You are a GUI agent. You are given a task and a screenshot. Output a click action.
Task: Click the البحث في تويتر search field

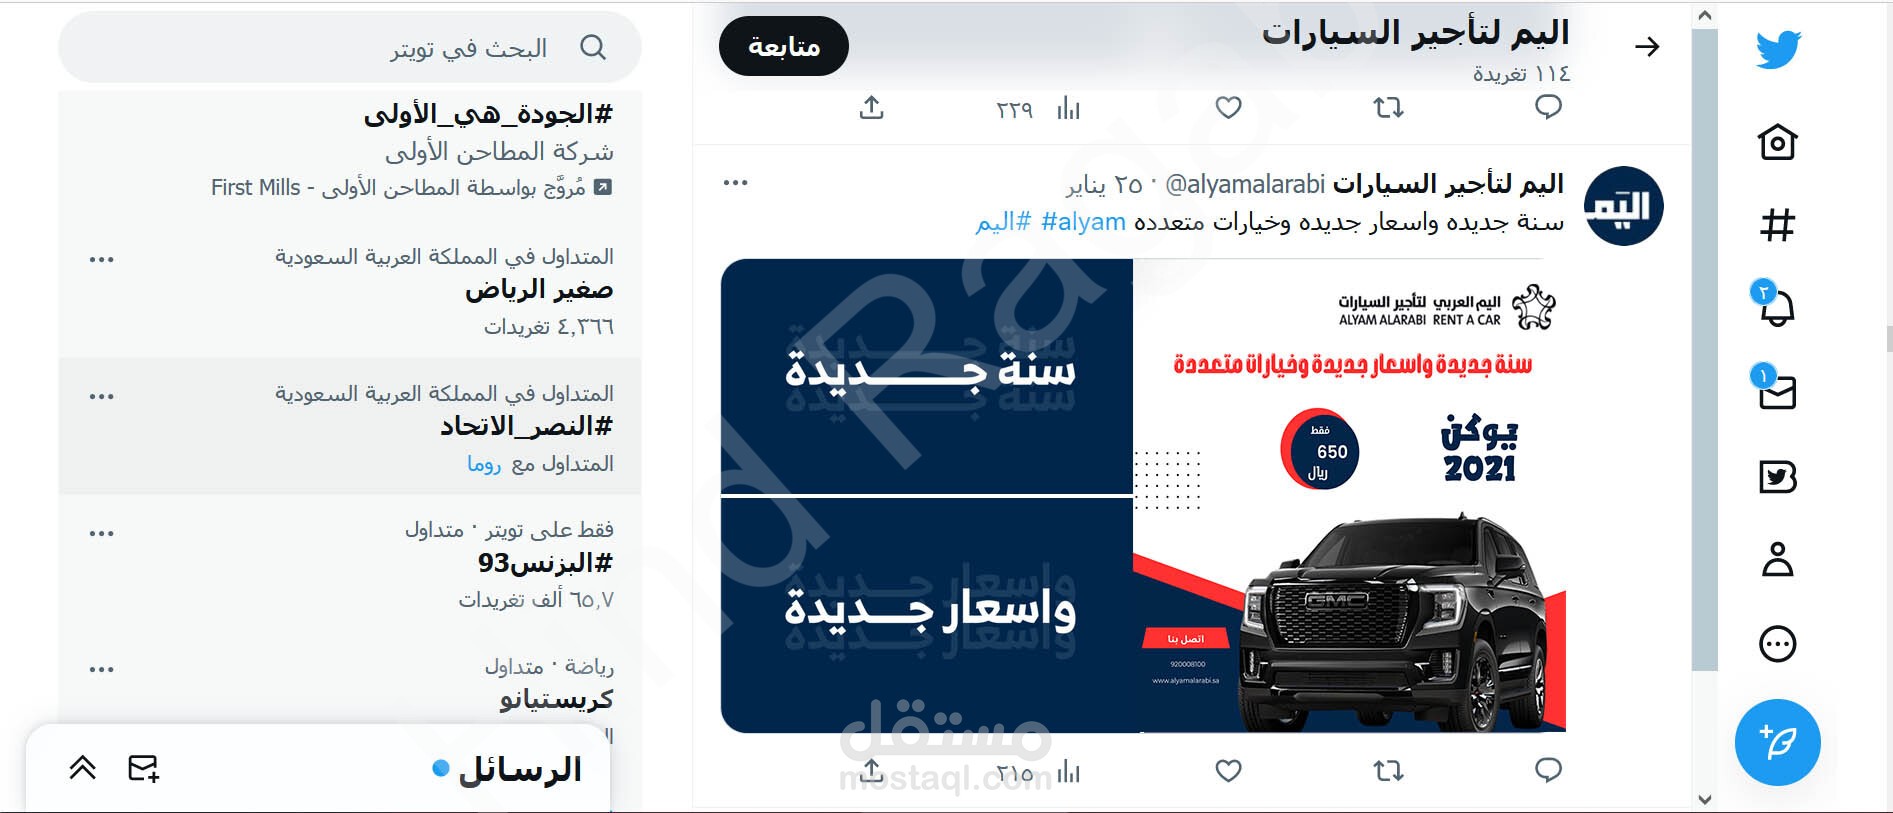pos(350,47)
